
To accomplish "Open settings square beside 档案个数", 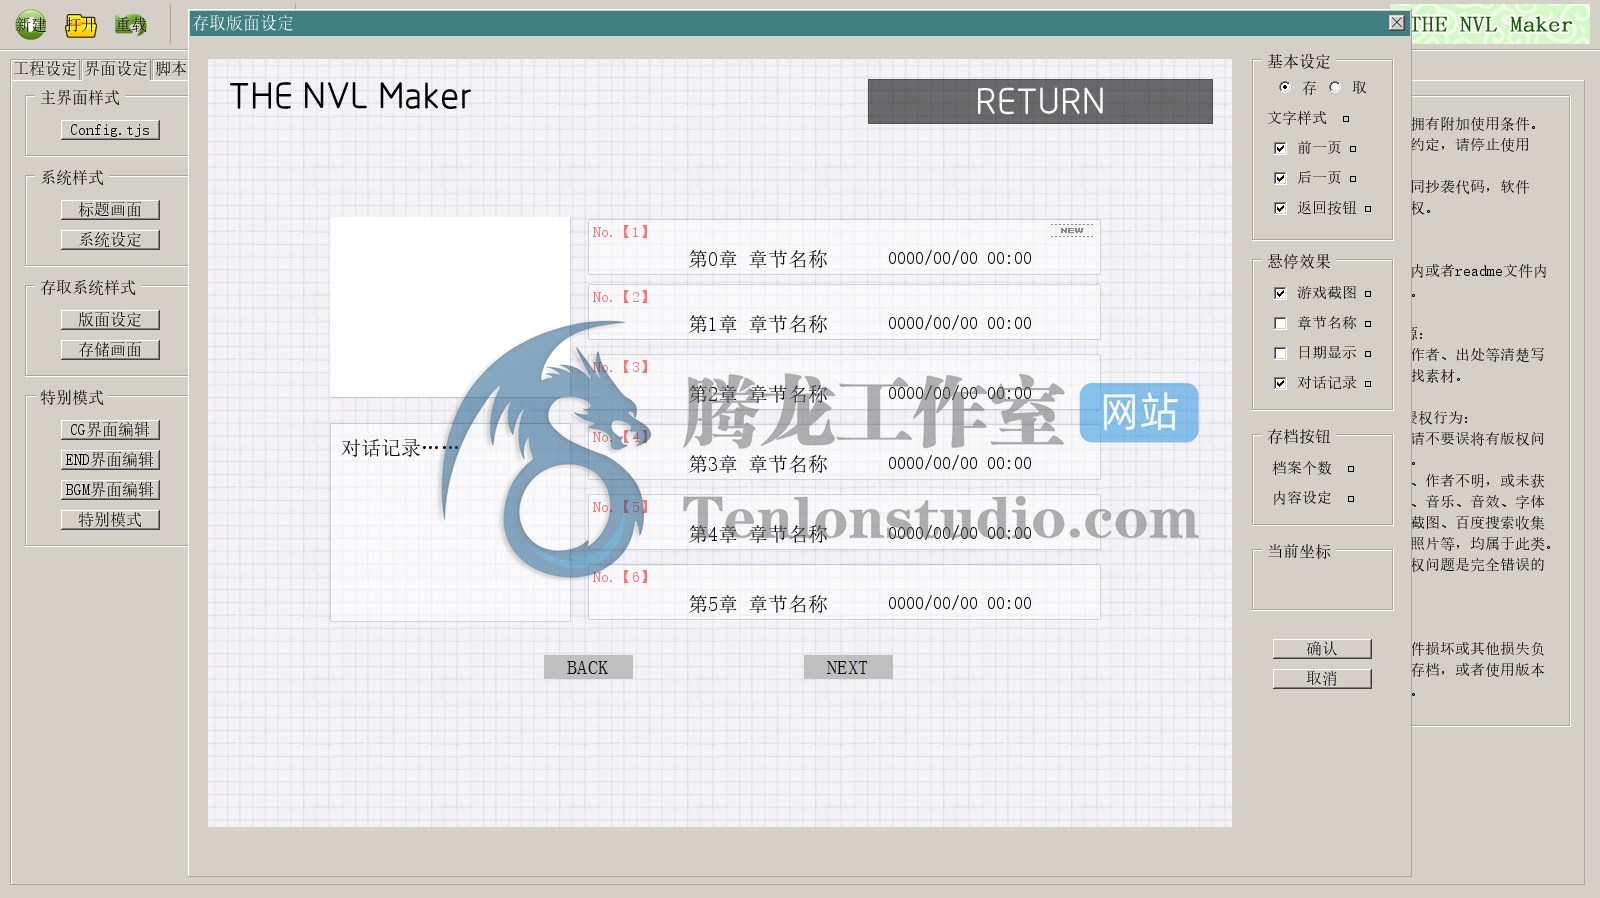I will (x=1351, y=469).
